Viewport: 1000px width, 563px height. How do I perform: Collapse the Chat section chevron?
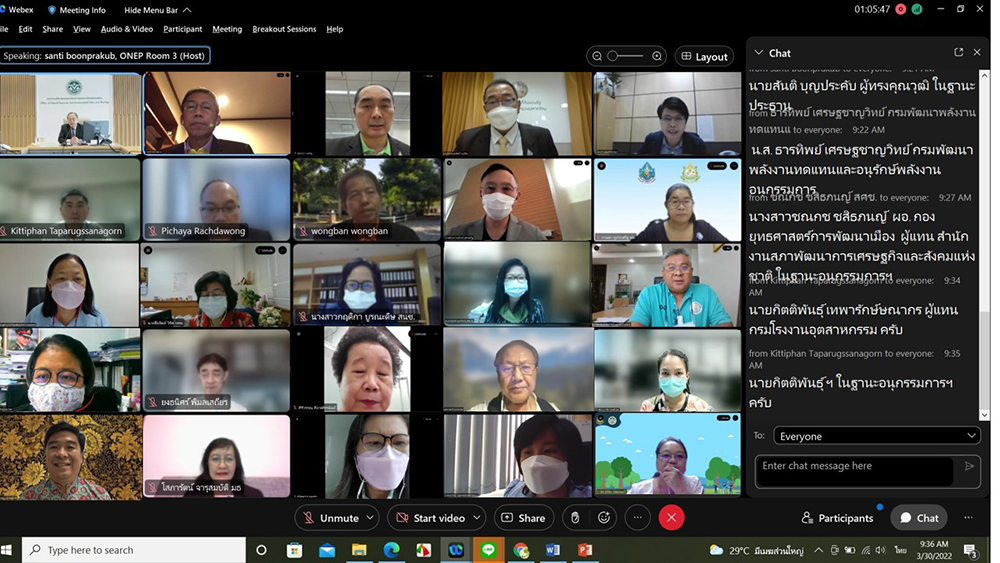tap(758, 52)
